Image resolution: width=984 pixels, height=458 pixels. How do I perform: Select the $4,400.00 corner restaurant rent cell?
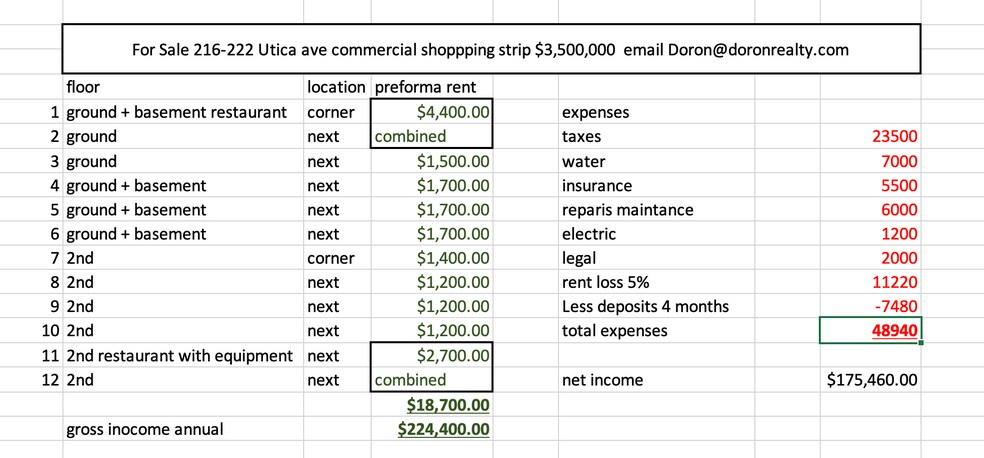pyautogui.click(x=432, y=112)
